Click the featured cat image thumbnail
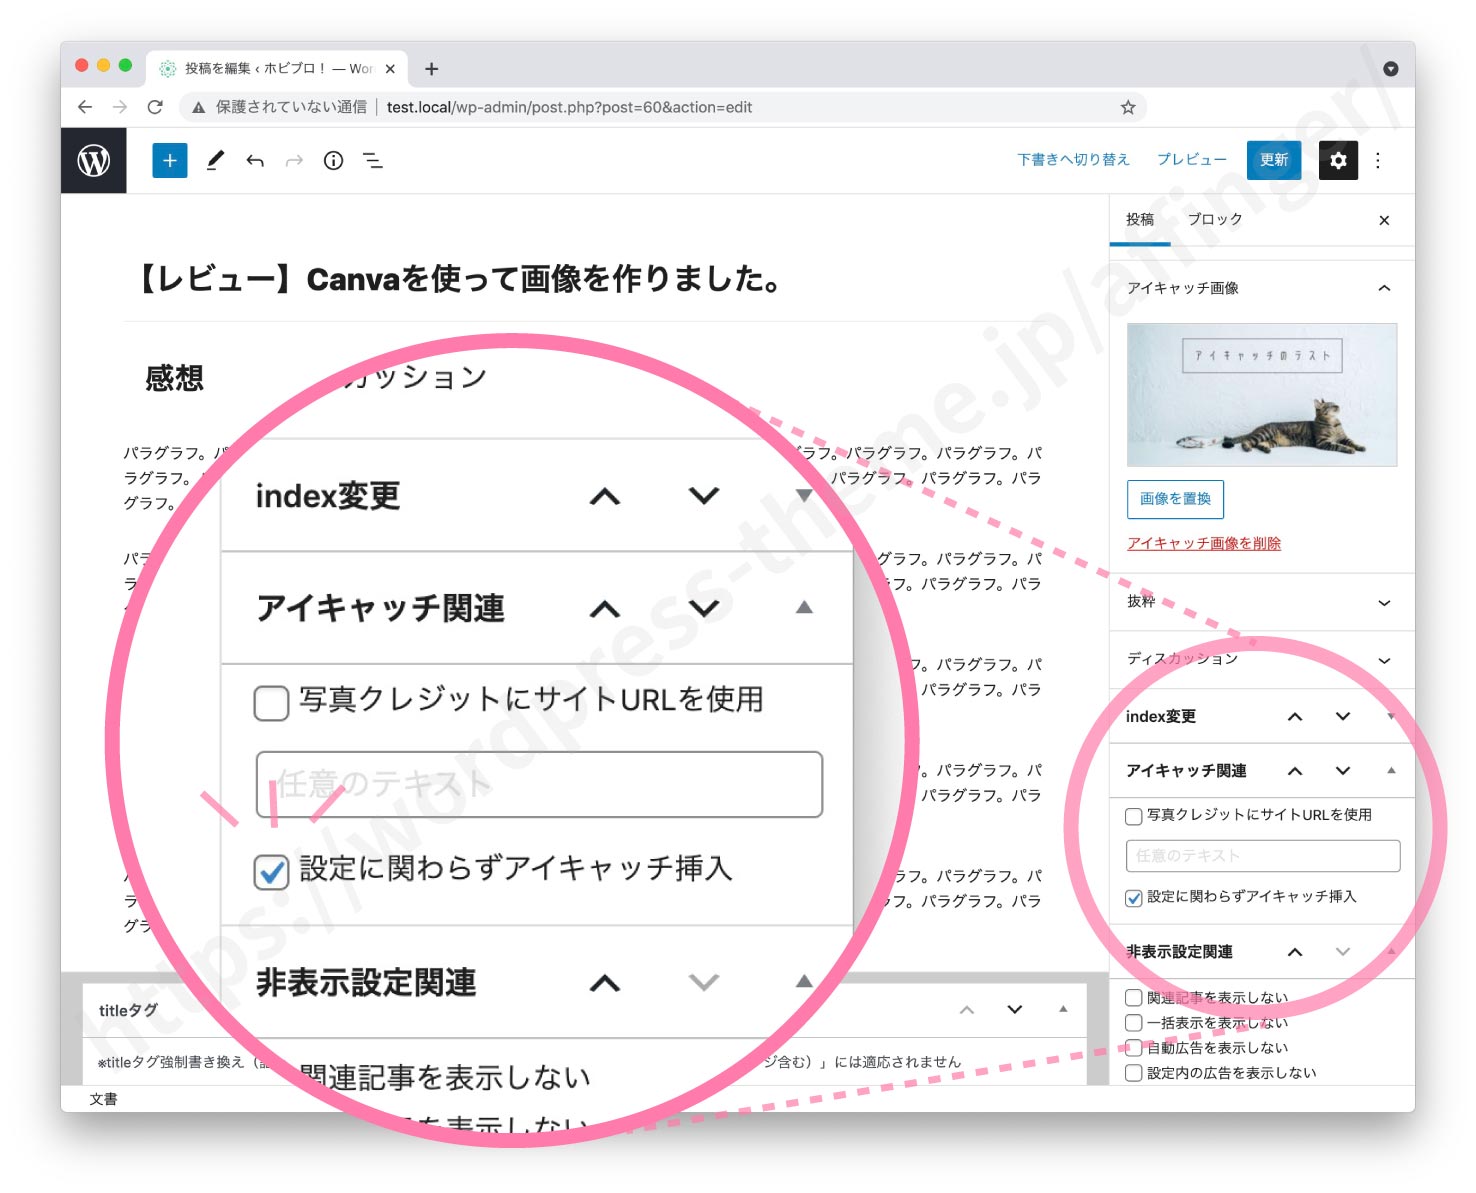1476x1193 pixels. 1262,395
